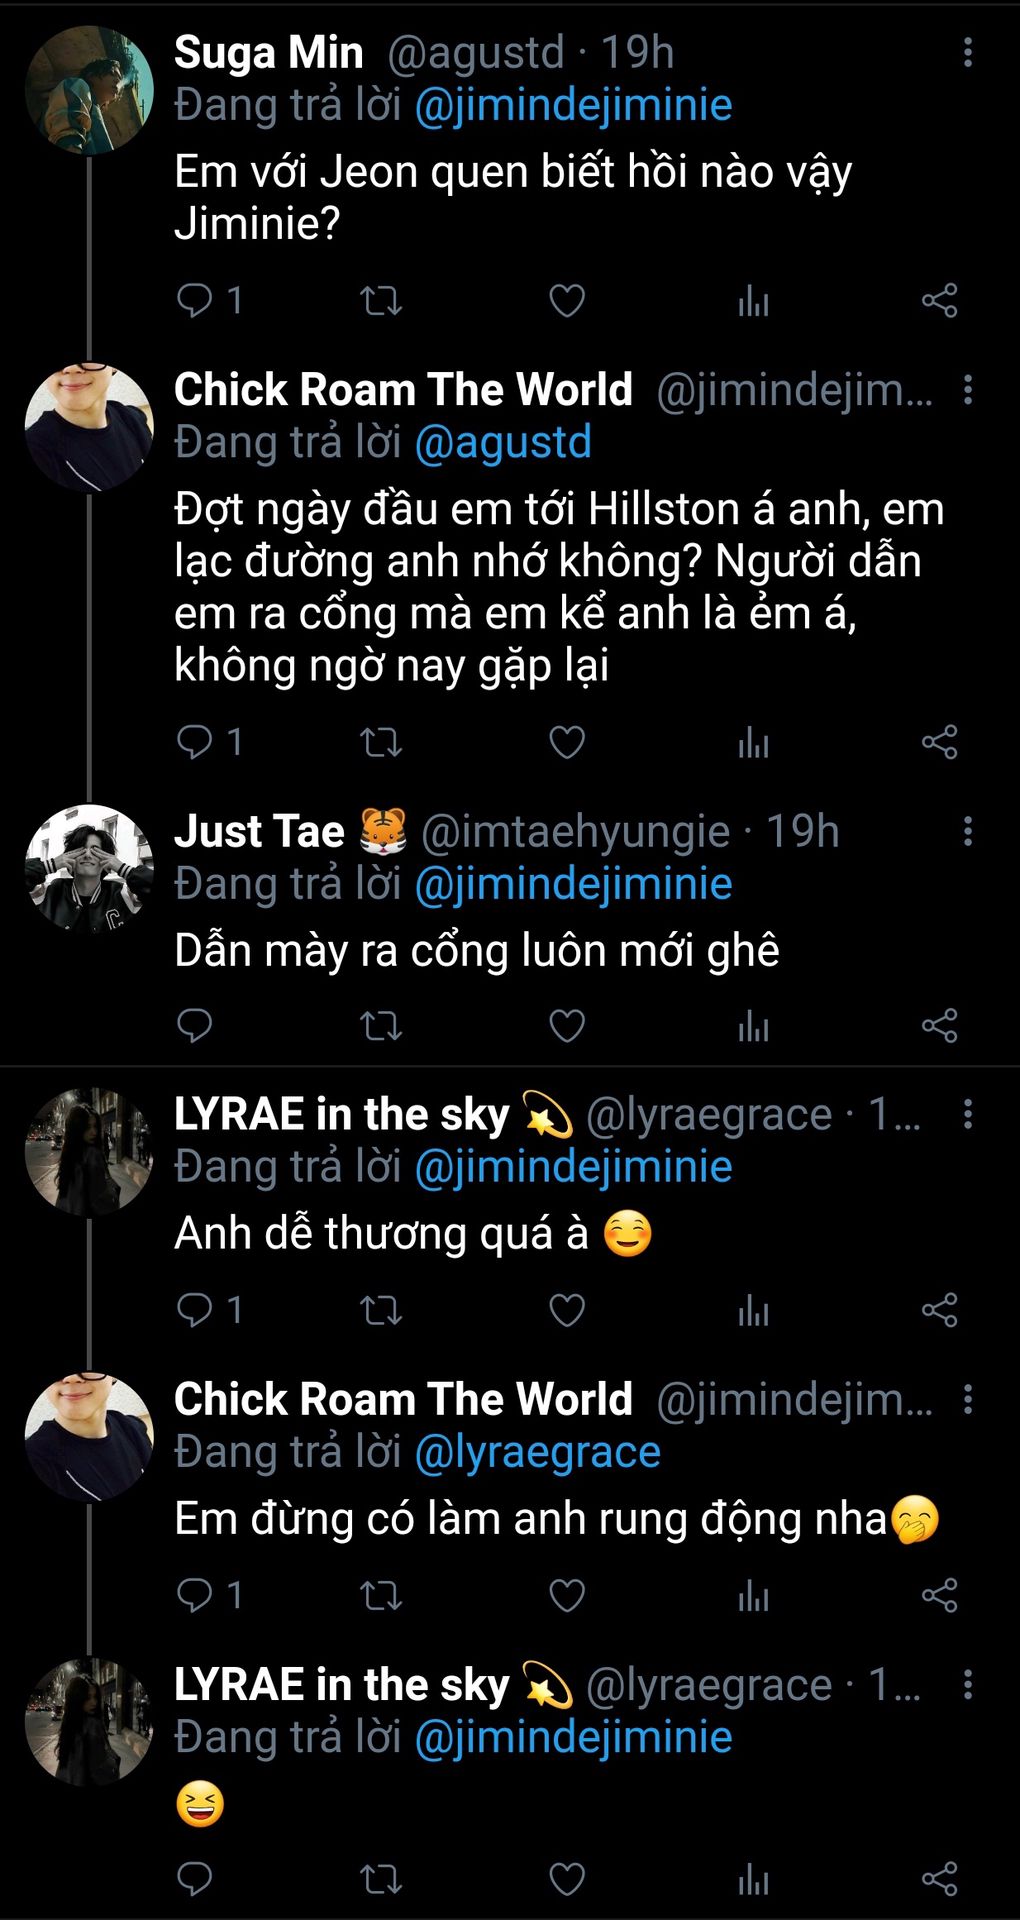
Task: Open the 'Just Tae' display name
Action: click(259, 831)
